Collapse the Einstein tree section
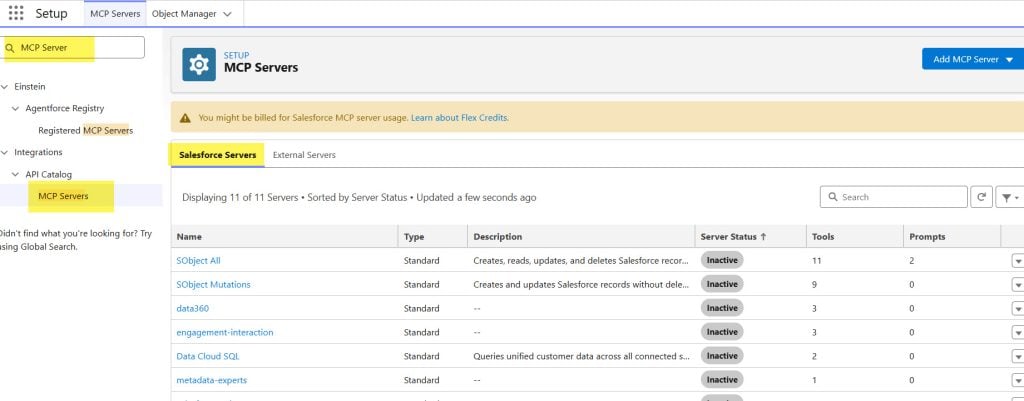 coord(5,86)
